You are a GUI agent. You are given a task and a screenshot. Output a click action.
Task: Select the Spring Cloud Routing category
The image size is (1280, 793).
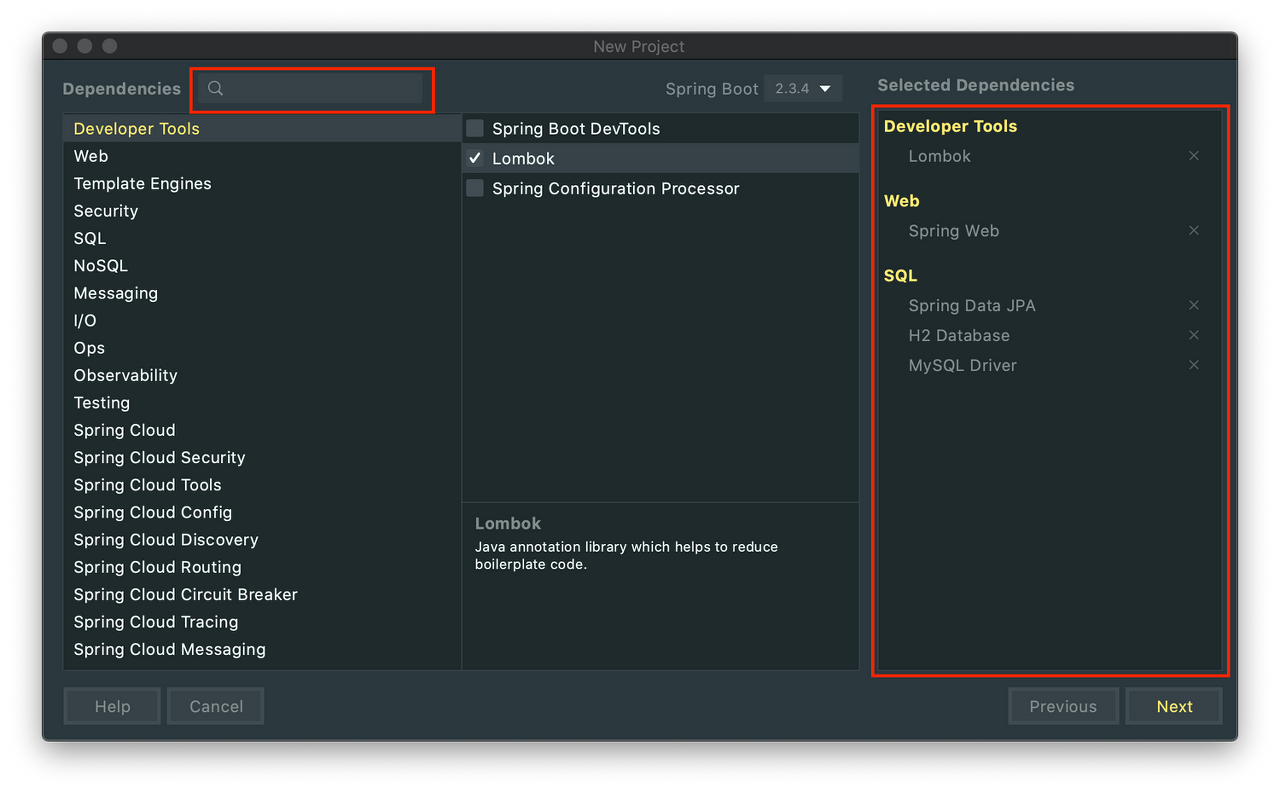[262, 567]
